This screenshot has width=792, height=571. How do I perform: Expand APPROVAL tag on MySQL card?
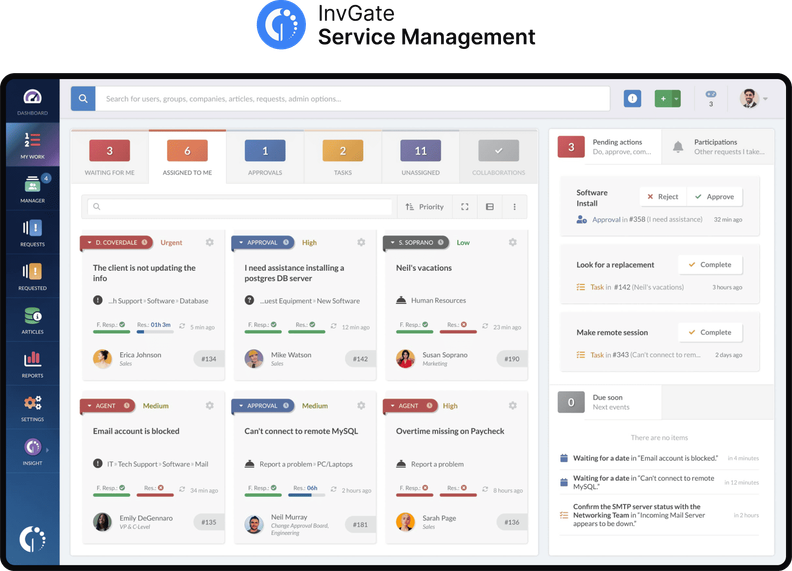tap(263, 405)
